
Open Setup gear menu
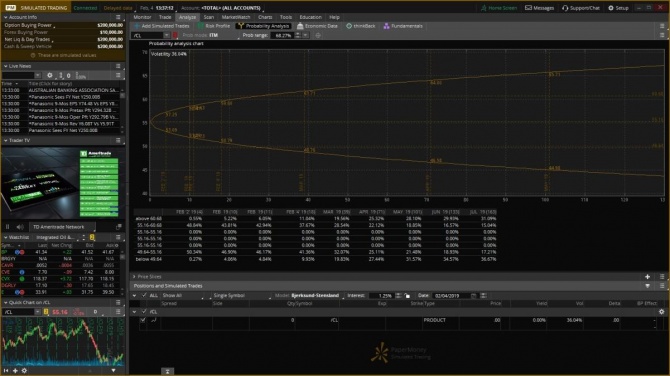(618, 8)
